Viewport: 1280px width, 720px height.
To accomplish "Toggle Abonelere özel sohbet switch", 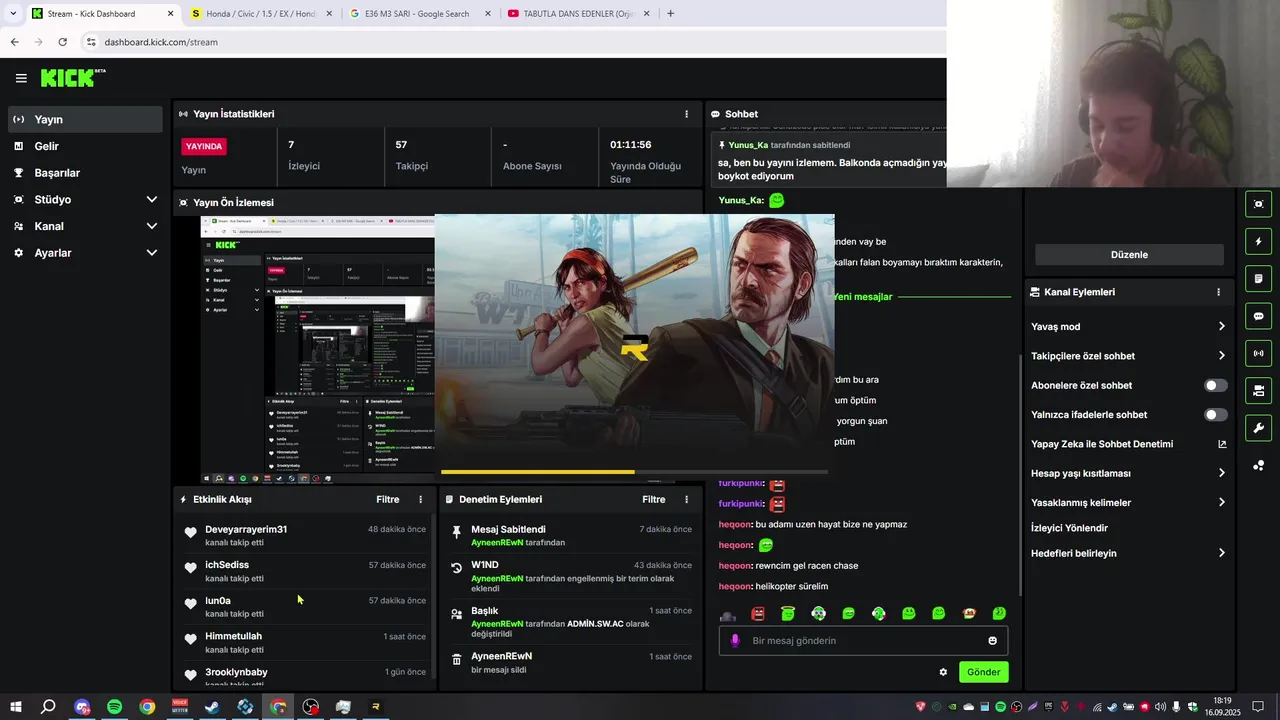I will [x=1216, y=385].
